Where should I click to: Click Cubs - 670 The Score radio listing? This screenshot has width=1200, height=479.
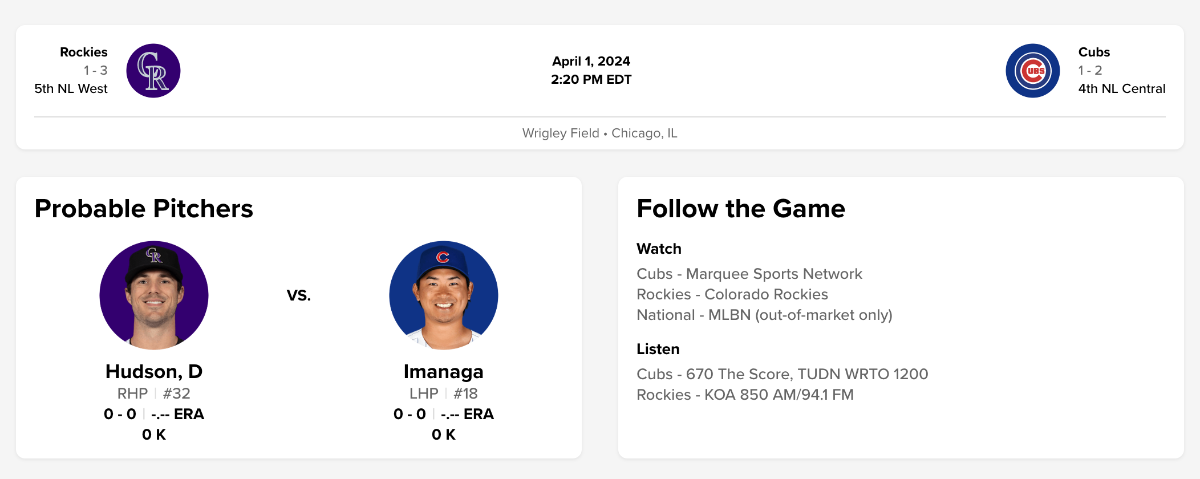point(782,374)
